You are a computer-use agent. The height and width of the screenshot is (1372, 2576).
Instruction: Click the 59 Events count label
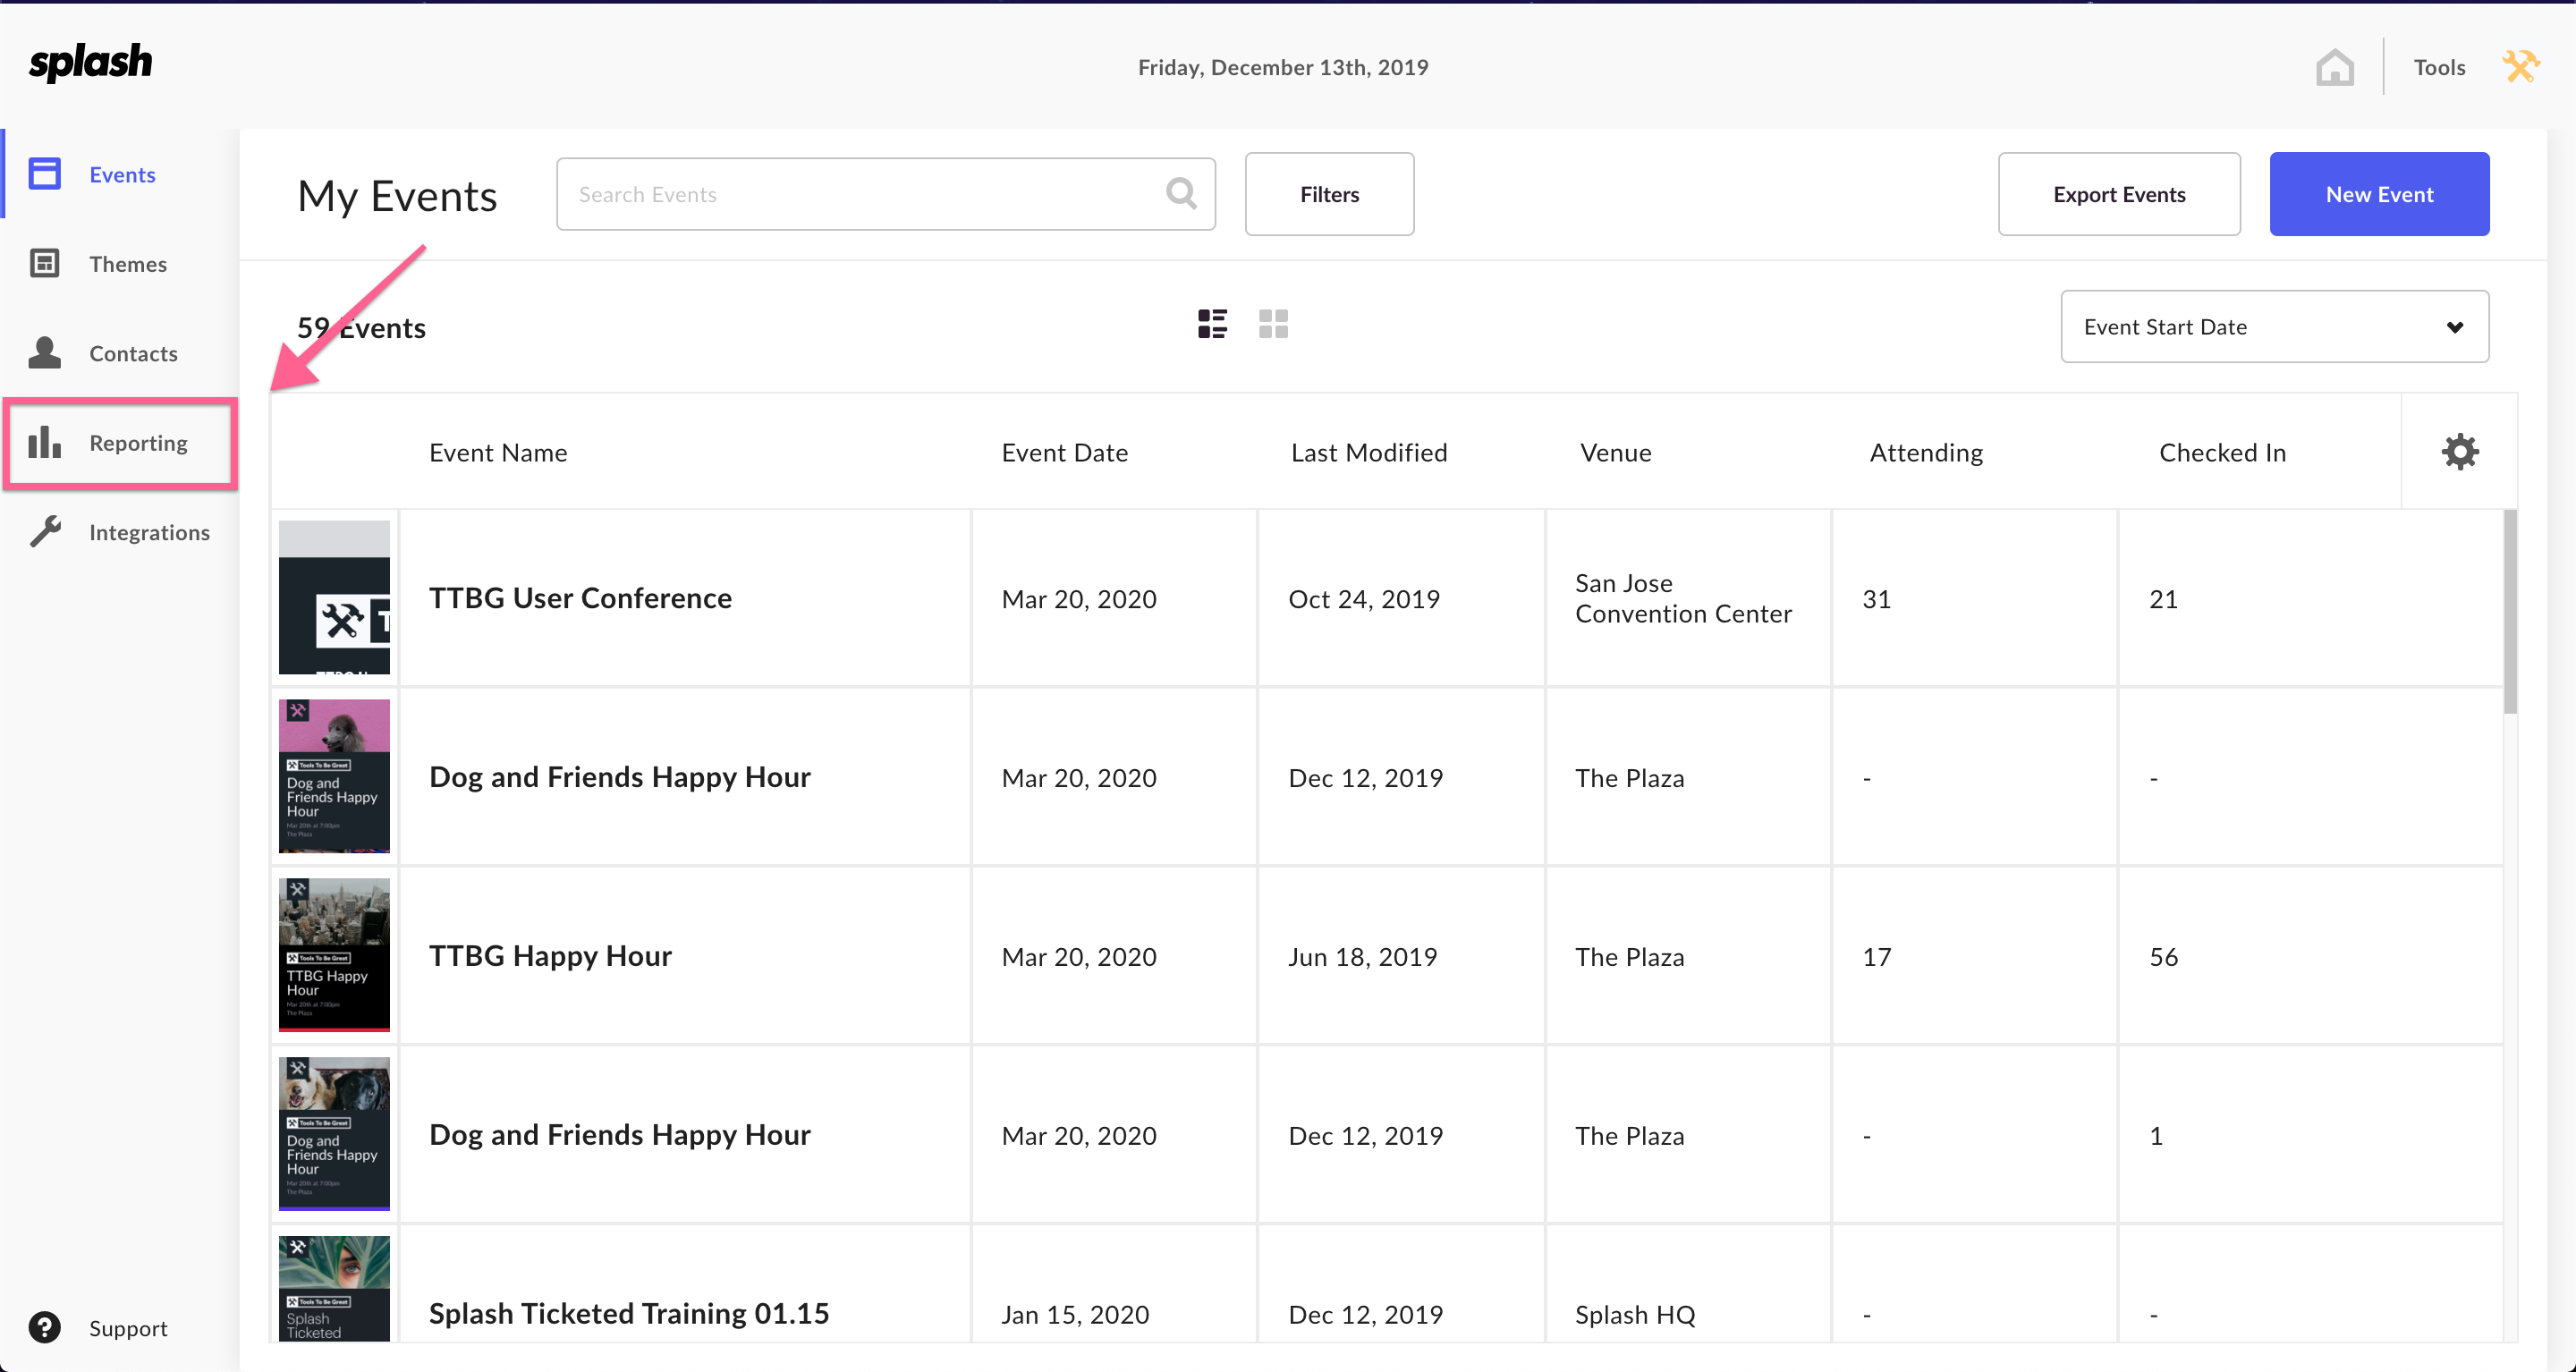click(361, 328)
